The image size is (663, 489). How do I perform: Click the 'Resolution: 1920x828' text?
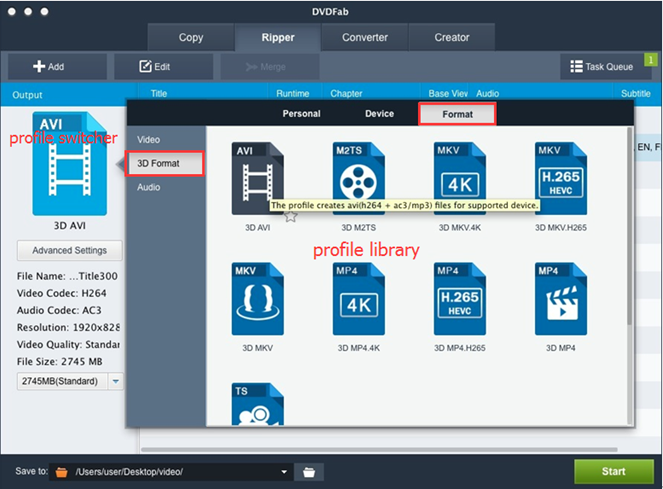pyautogui.click(x=68, y=327)
